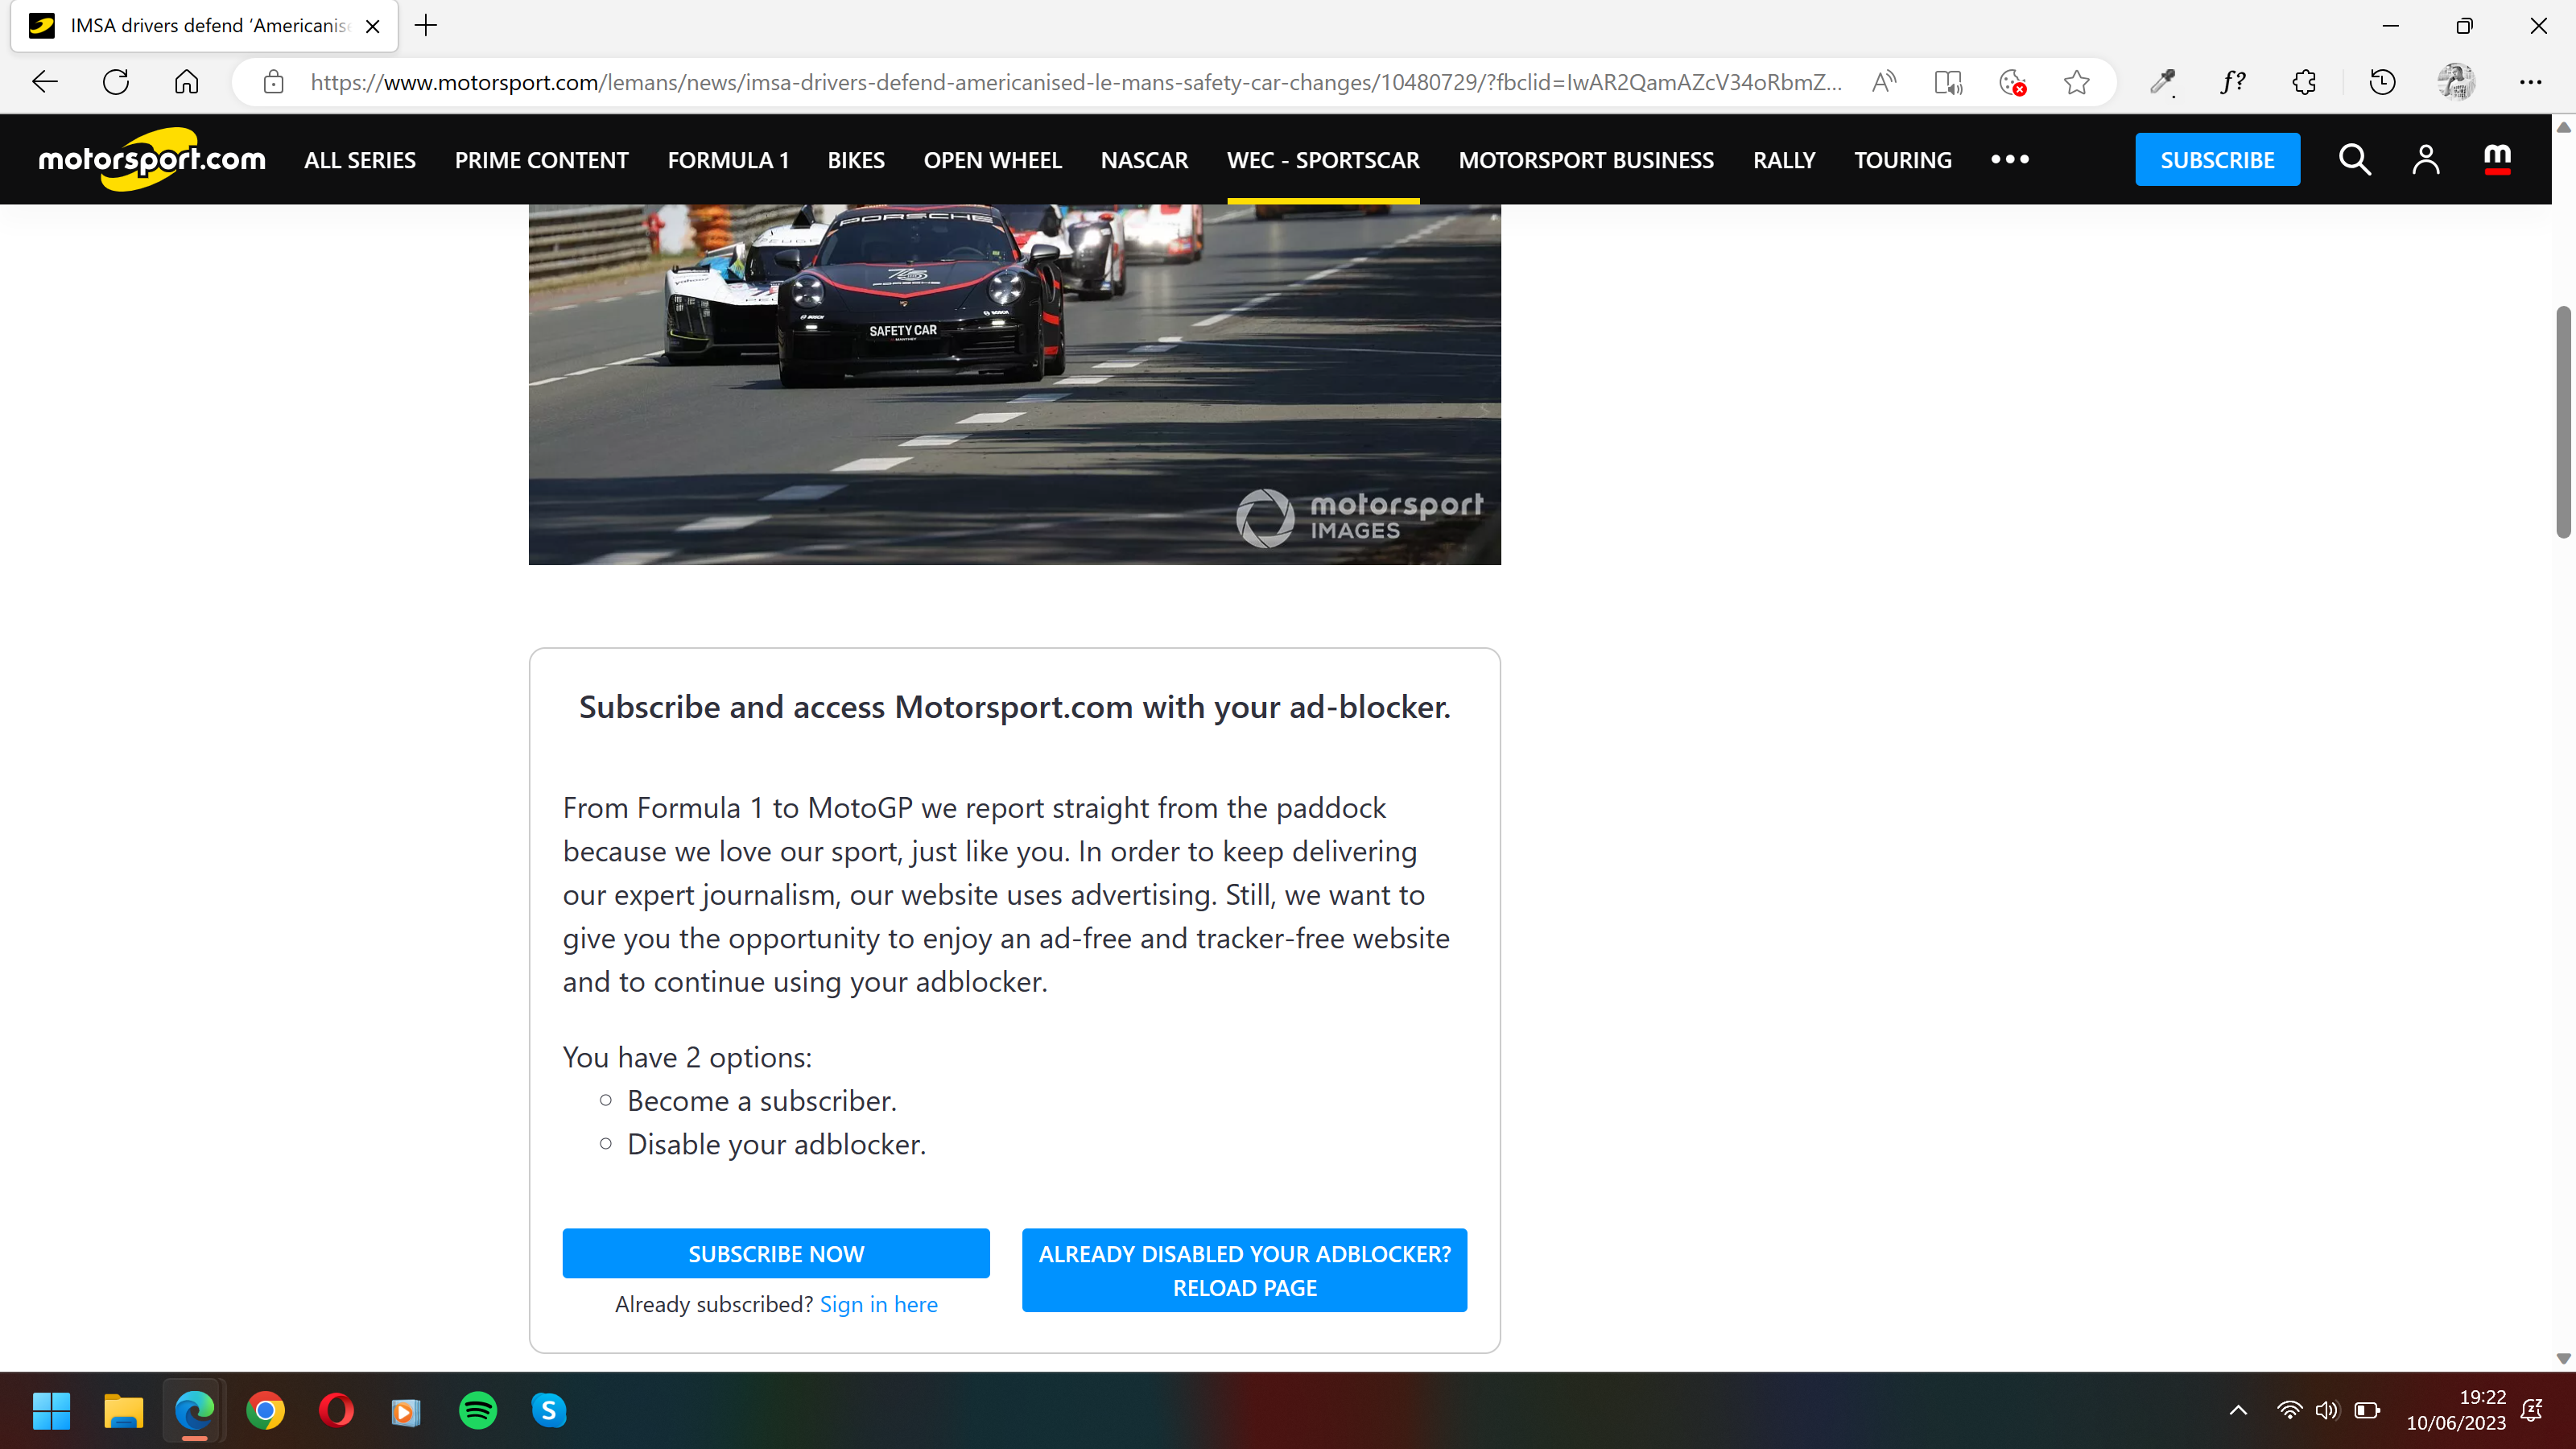
Task: Click the blocked cookies indicator in address bar
Action: click(2012, 82)
